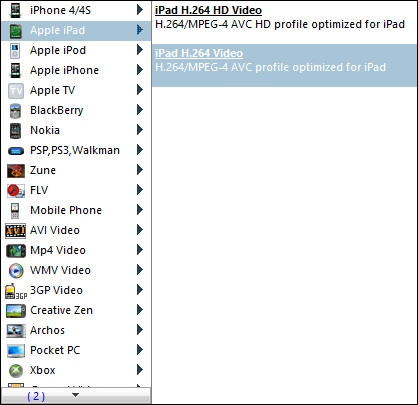
Task: Click the PSP console icon
Action: (15, 151)
